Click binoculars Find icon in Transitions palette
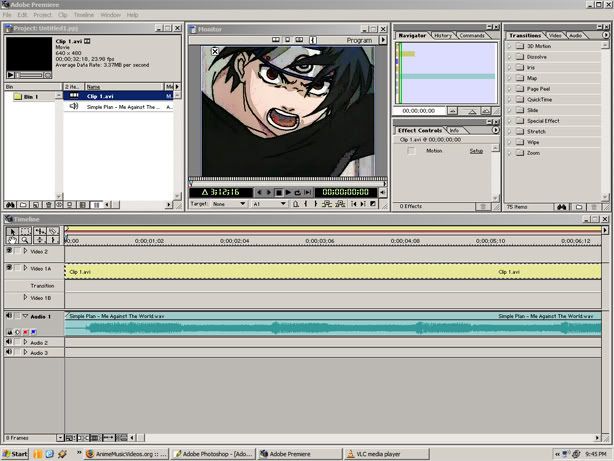 pyautogui.click(x=562, y=207)
